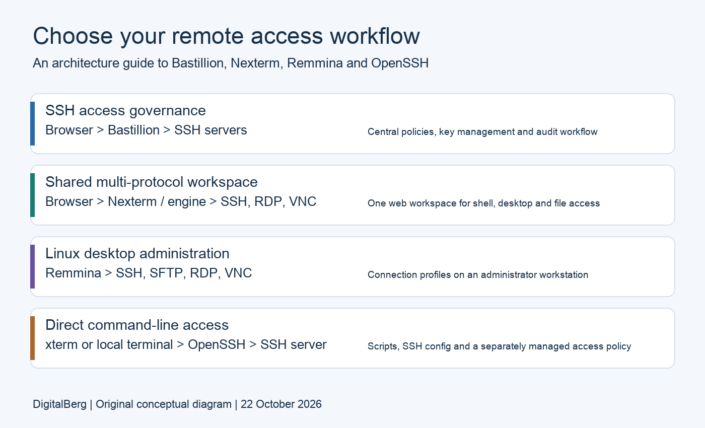Click the title 'Choose your remote access workflow'

(x=226, y=36)
